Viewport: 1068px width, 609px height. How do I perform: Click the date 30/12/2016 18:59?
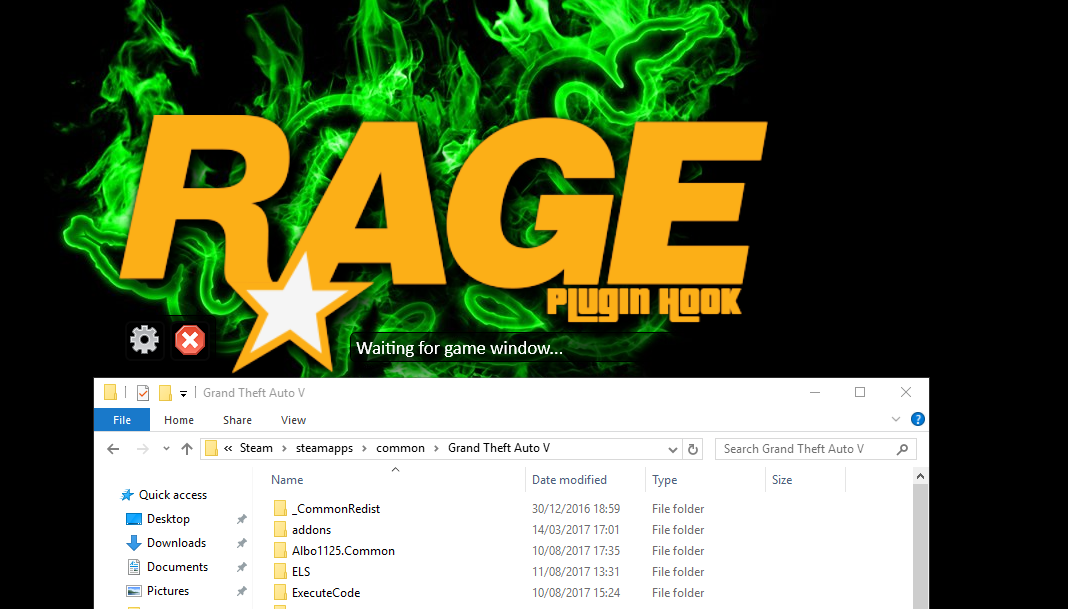576,509
